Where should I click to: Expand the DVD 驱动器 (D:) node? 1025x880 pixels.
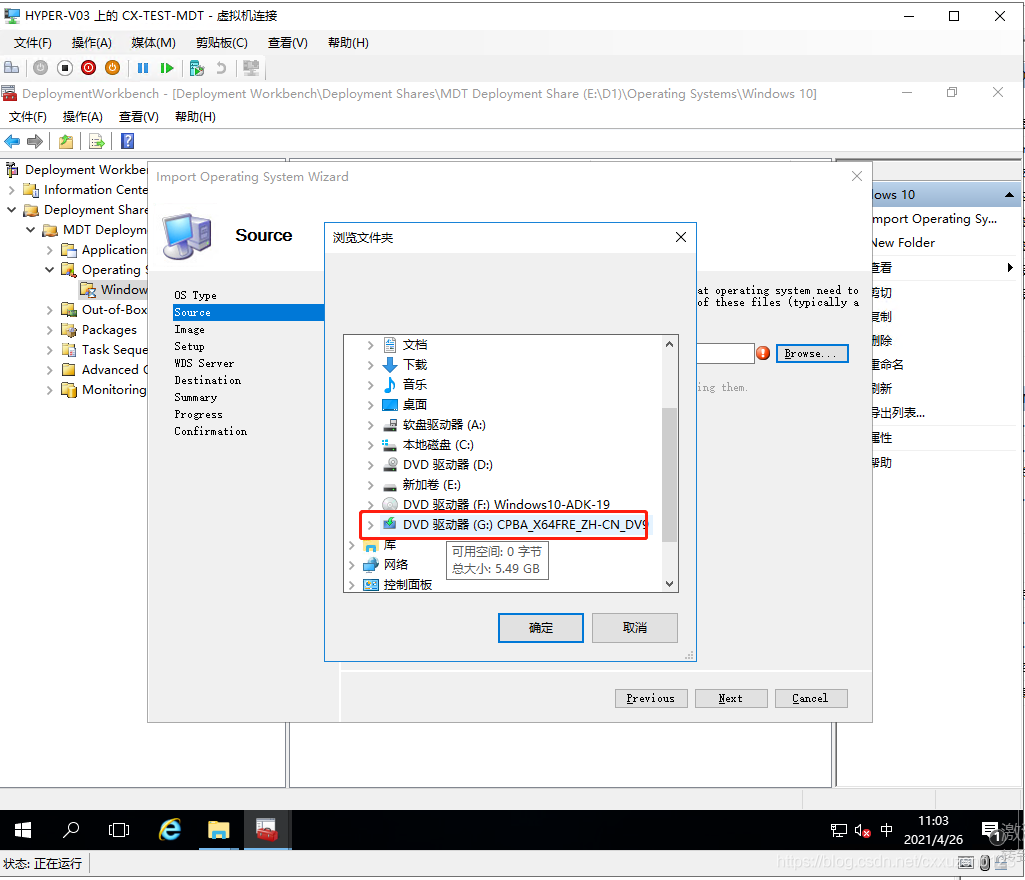point(371,465)
